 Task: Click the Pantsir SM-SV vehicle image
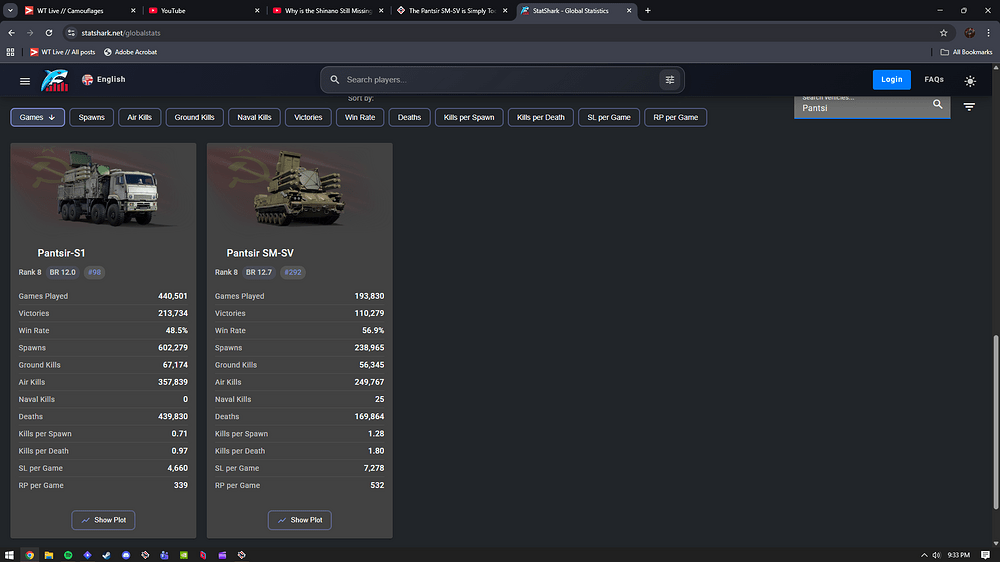pos(300,189)
